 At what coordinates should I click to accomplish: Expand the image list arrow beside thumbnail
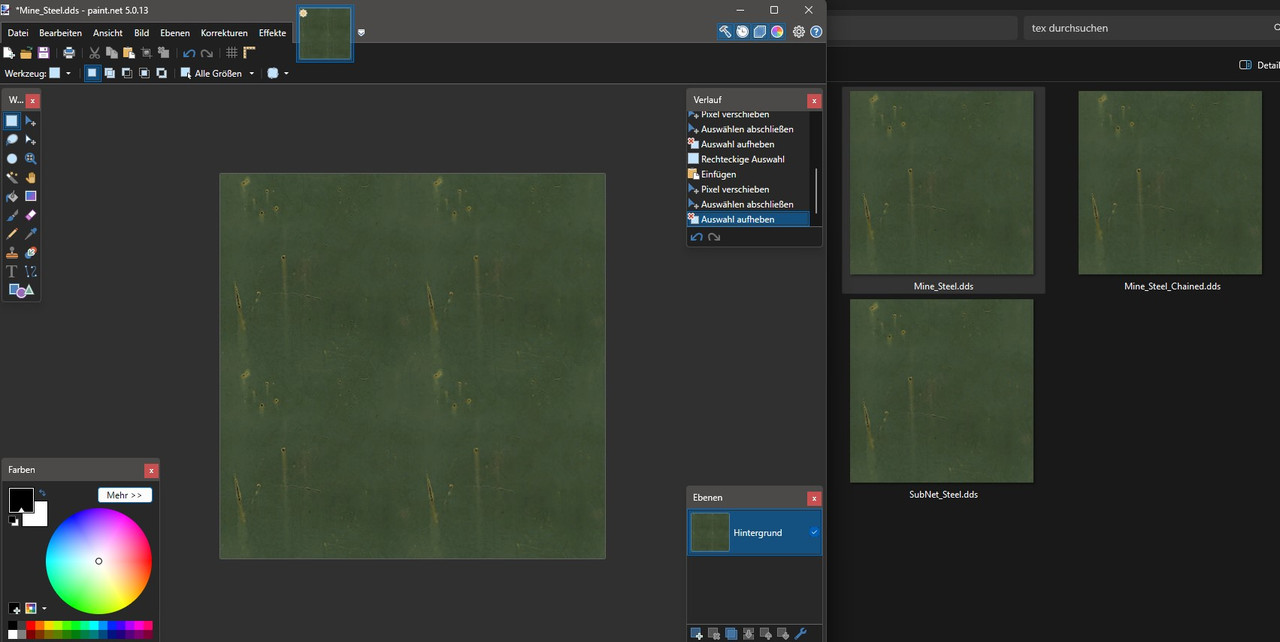pyautogui.click(x=361, y=32)
